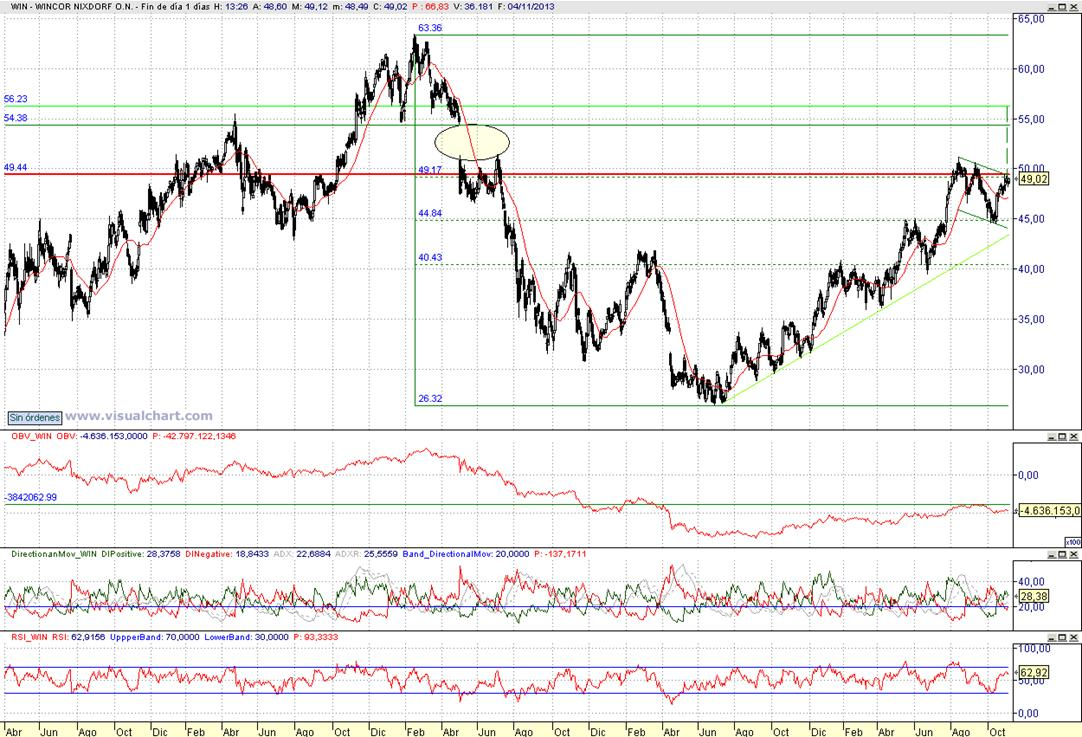Minimize the DirectionanMov_WIN panel
Image resolution: width=1082 pixels, height=737 pixels.
click(x=1052, y=555)
